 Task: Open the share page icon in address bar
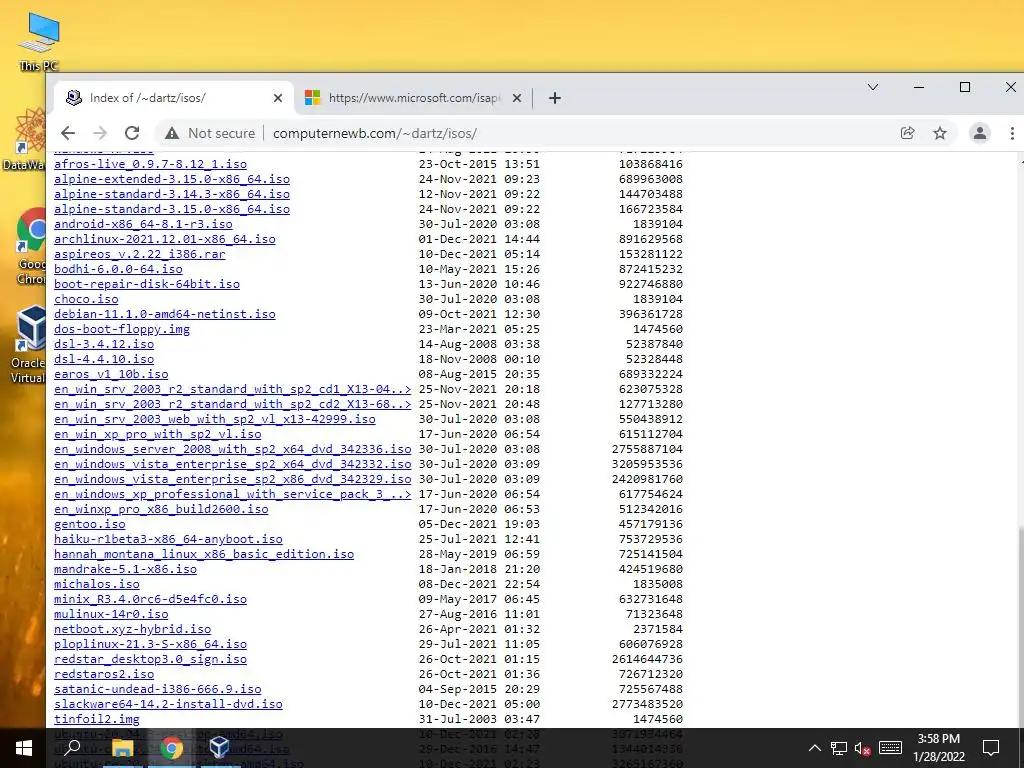click(x=908, y=133)
